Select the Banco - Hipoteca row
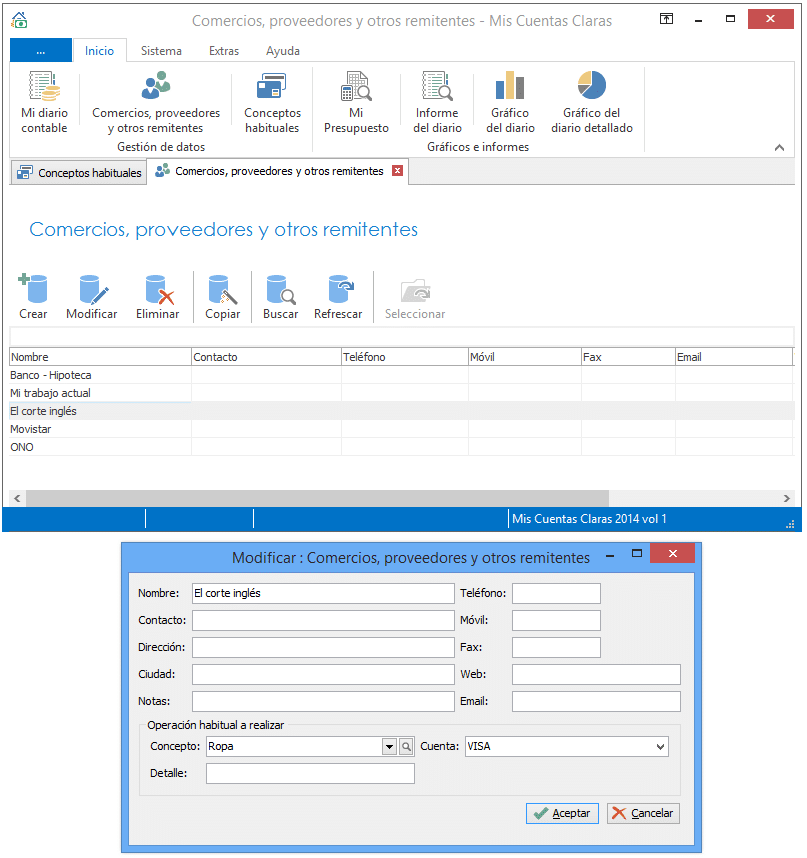Screen dimensions: 807x858 tap(402, 375)
